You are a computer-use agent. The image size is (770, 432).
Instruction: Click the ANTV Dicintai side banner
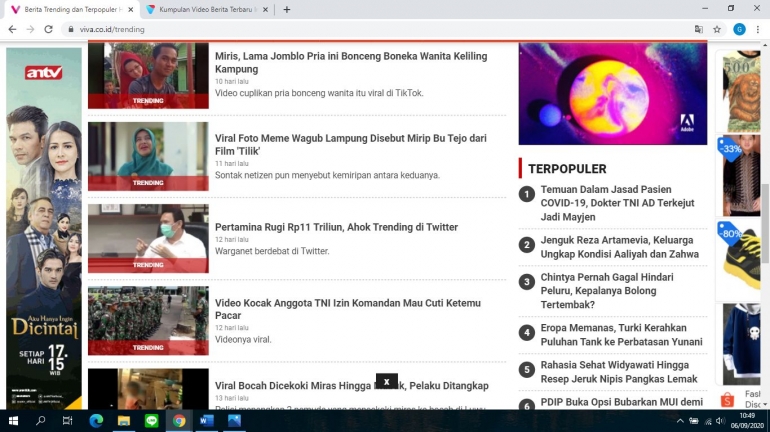[x=44, y=228]
